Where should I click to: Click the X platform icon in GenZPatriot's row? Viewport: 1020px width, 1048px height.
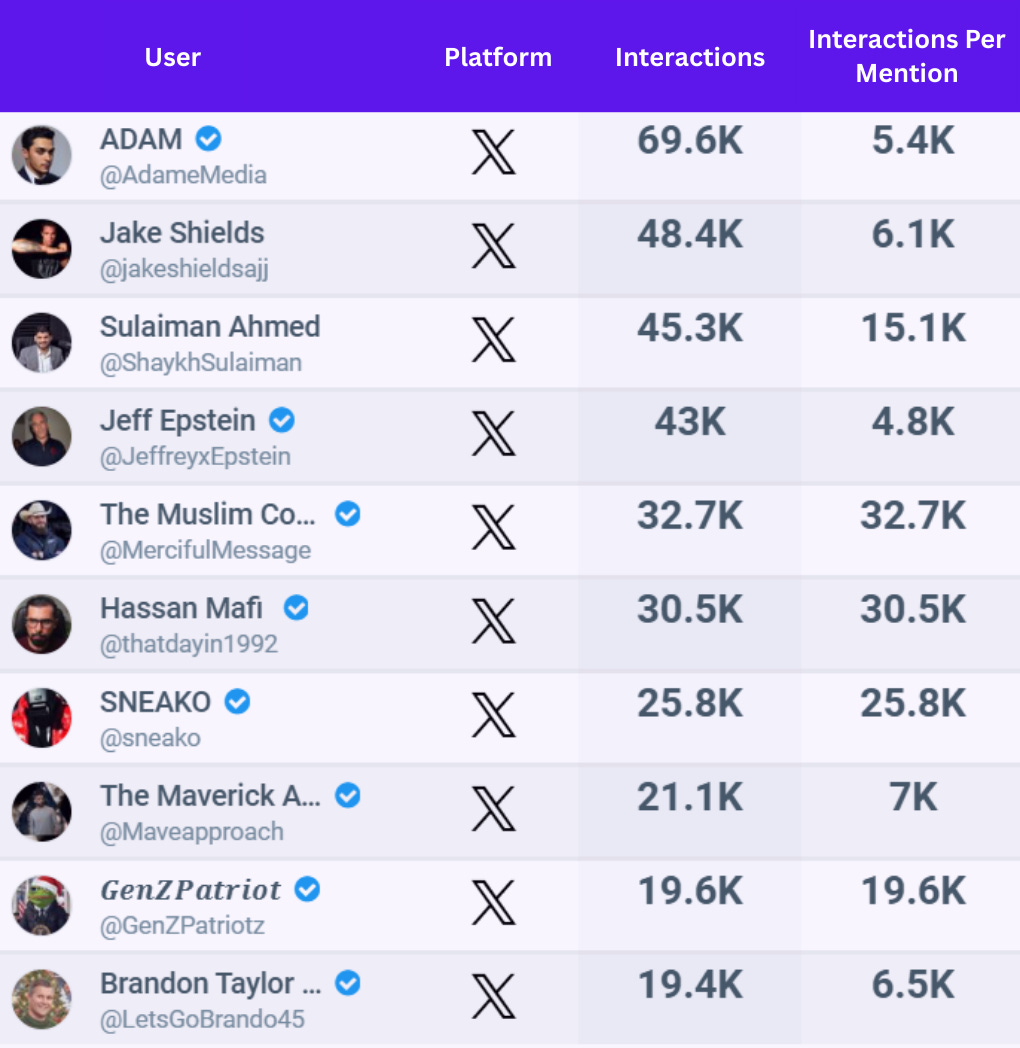pos(493,903)
